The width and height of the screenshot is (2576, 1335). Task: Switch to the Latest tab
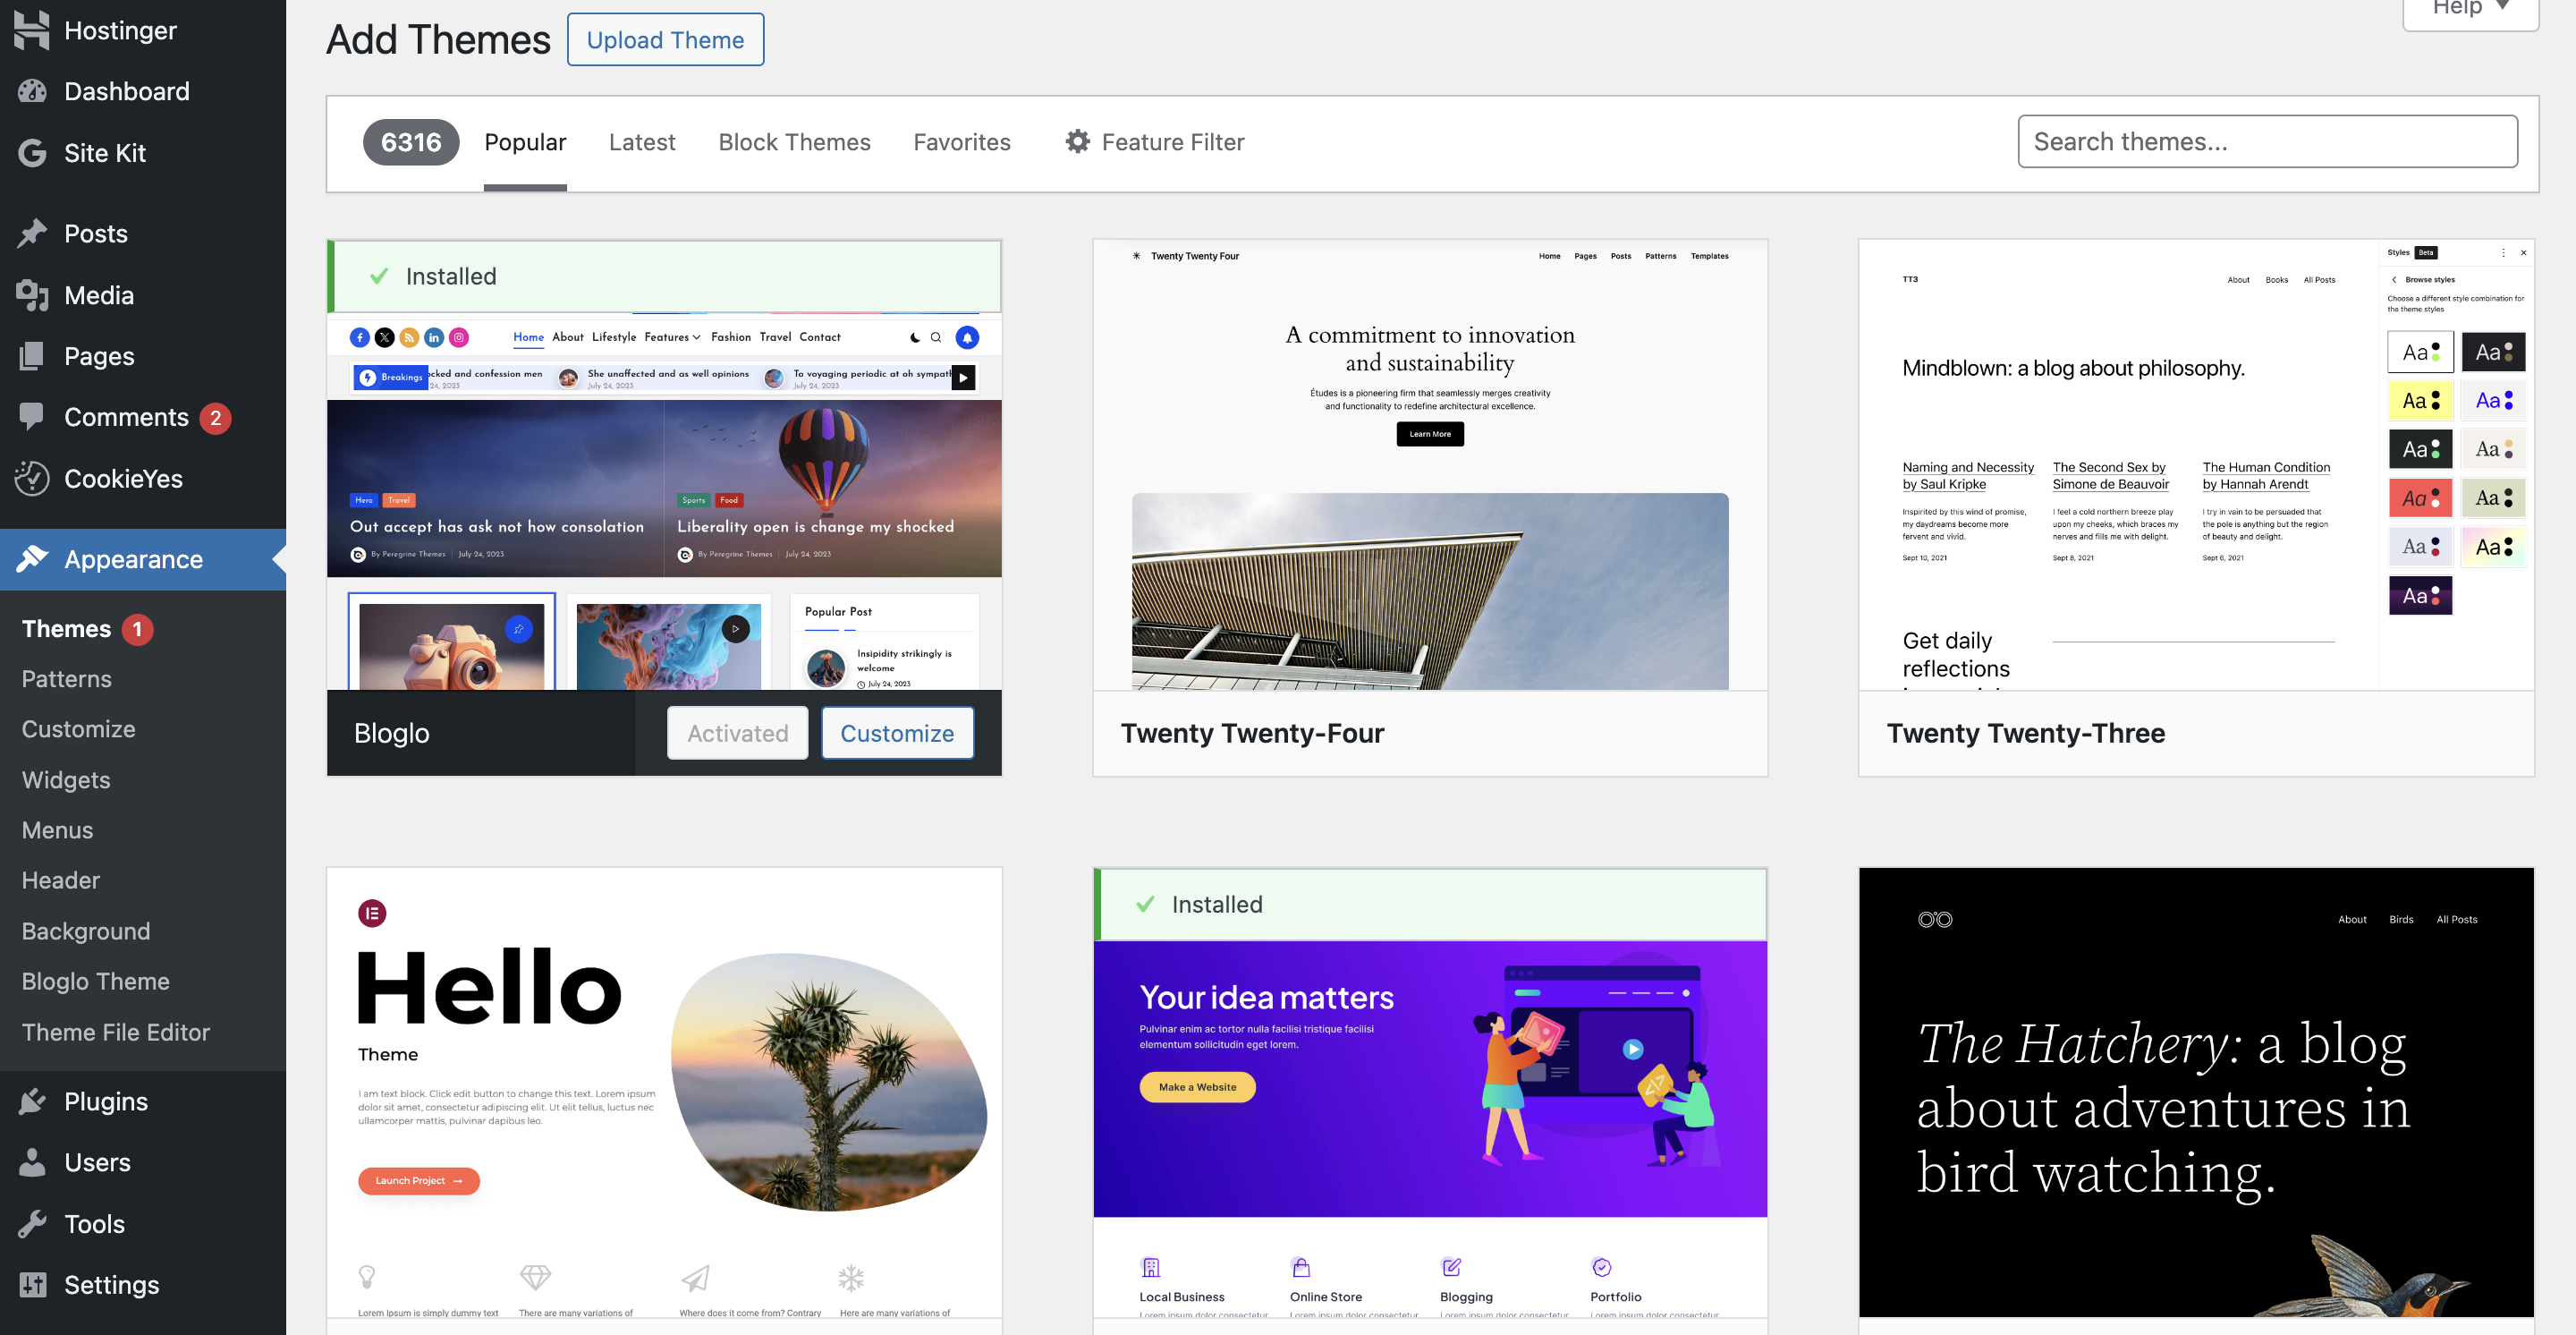tap(642, 142)
